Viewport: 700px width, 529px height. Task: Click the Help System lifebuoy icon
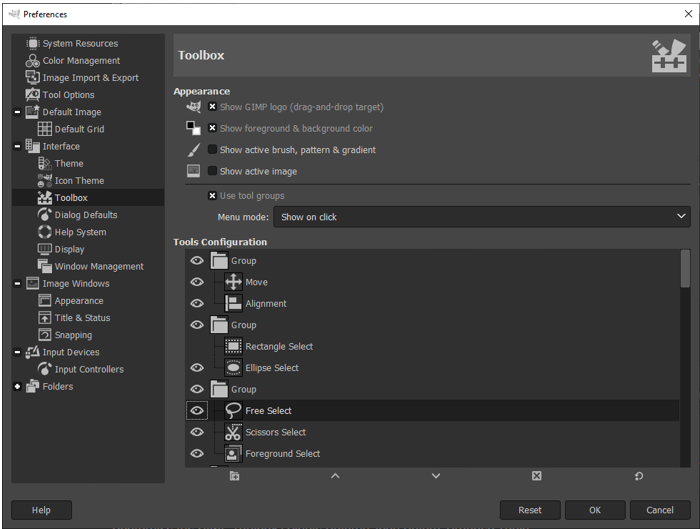point(45,232)
